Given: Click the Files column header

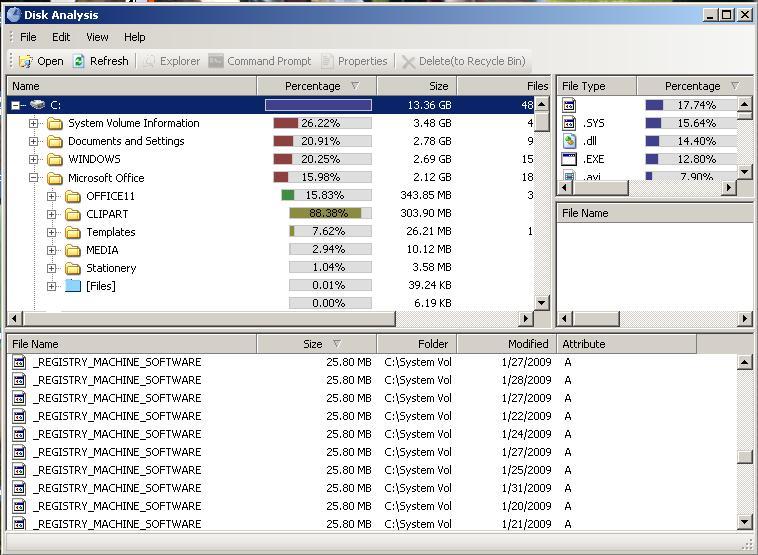Looking at the screenshot, I should click(x=504, y=86).
